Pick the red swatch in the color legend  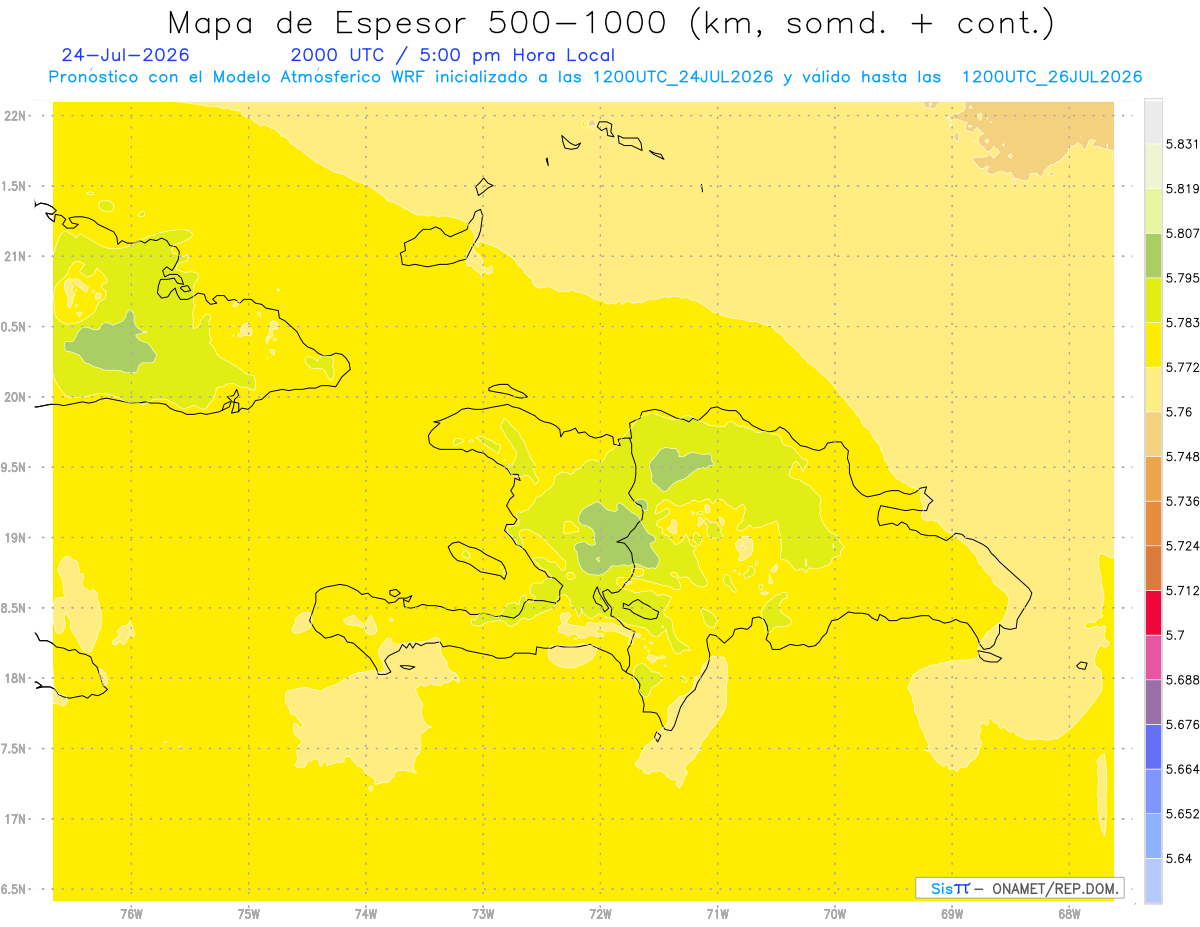pos(1153,612)
